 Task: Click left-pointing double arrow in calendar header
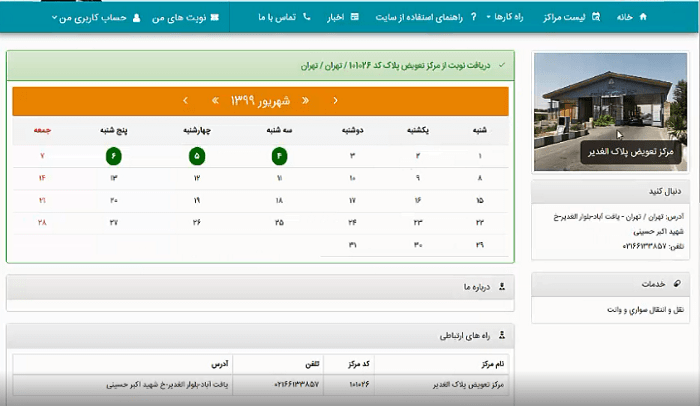pos(215,101)
